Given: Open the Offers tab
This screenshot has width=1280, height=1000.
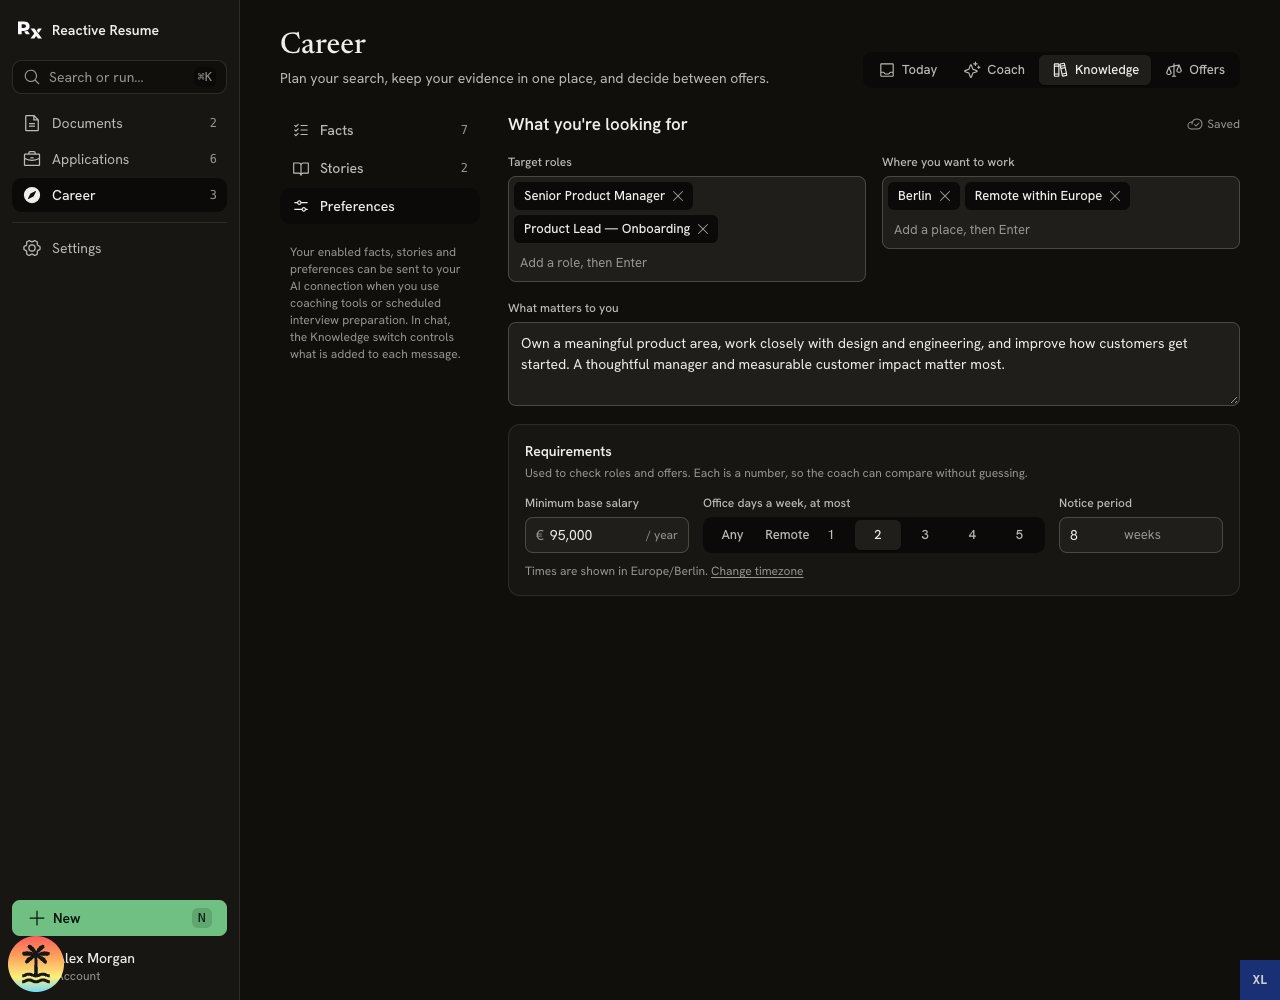Looking at the screenshot, I should point(1195,70).
